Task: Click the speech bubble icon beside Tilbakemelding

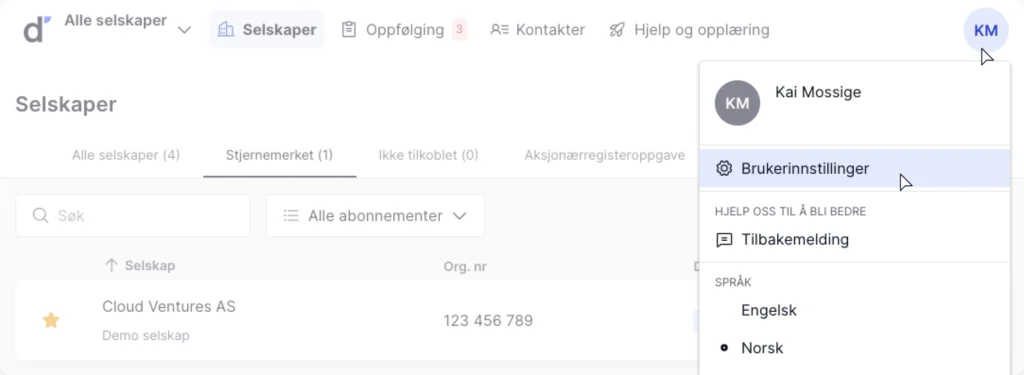Action: [x=724, y=240]
